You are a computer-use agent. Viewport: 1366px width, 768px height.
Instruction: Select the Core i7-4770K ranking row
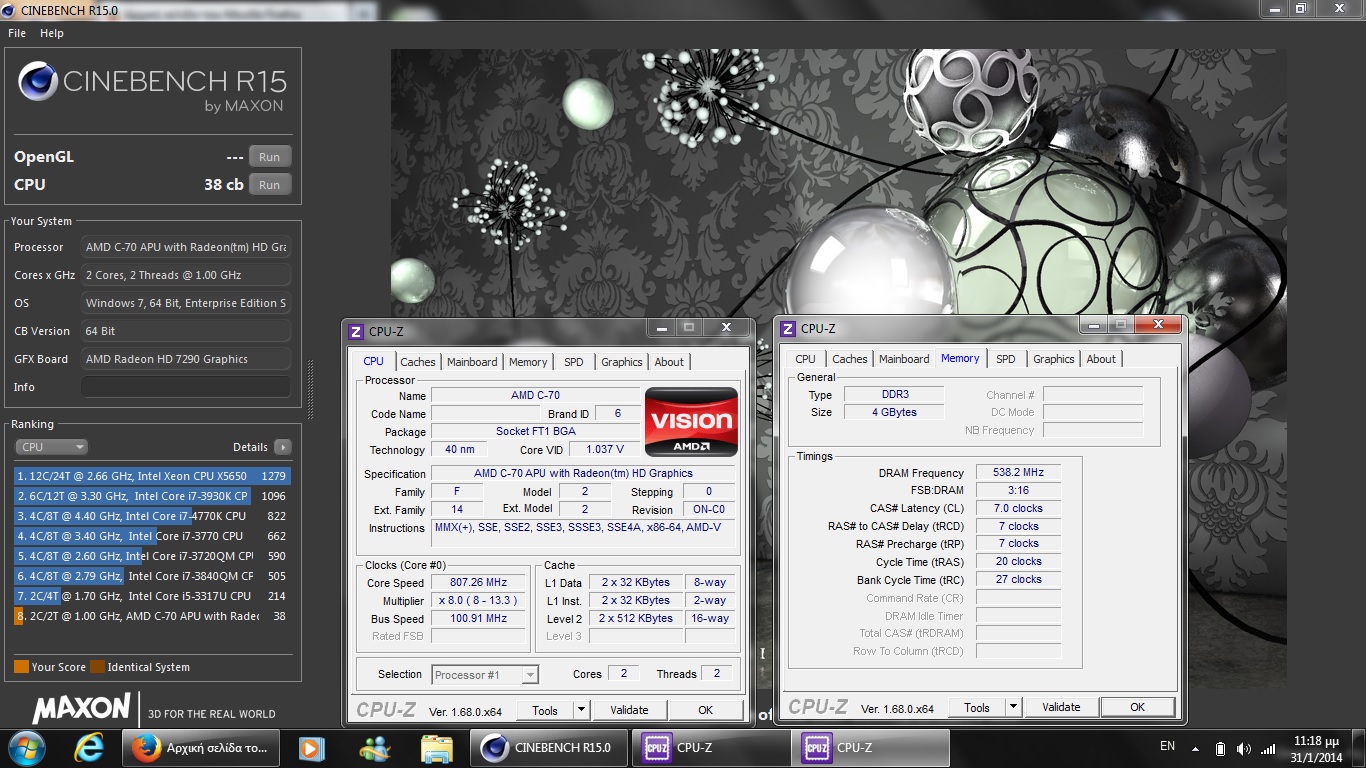tap(152, 516)
